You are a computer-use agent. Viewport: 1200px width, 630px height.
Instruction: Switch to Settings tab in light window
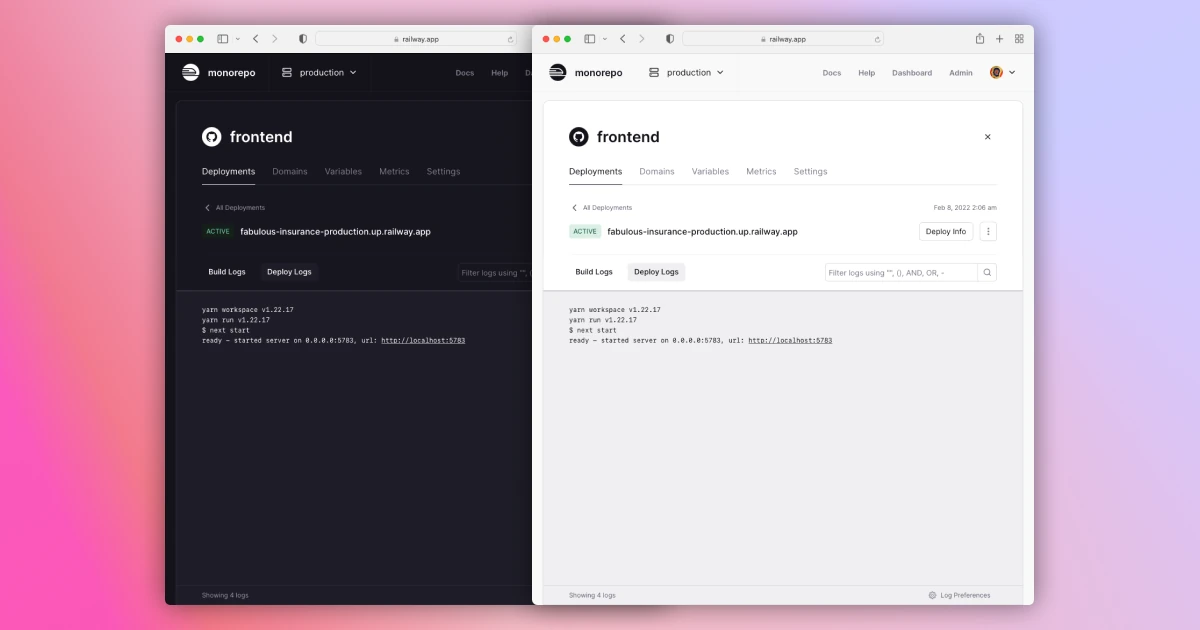coord(810,171)
